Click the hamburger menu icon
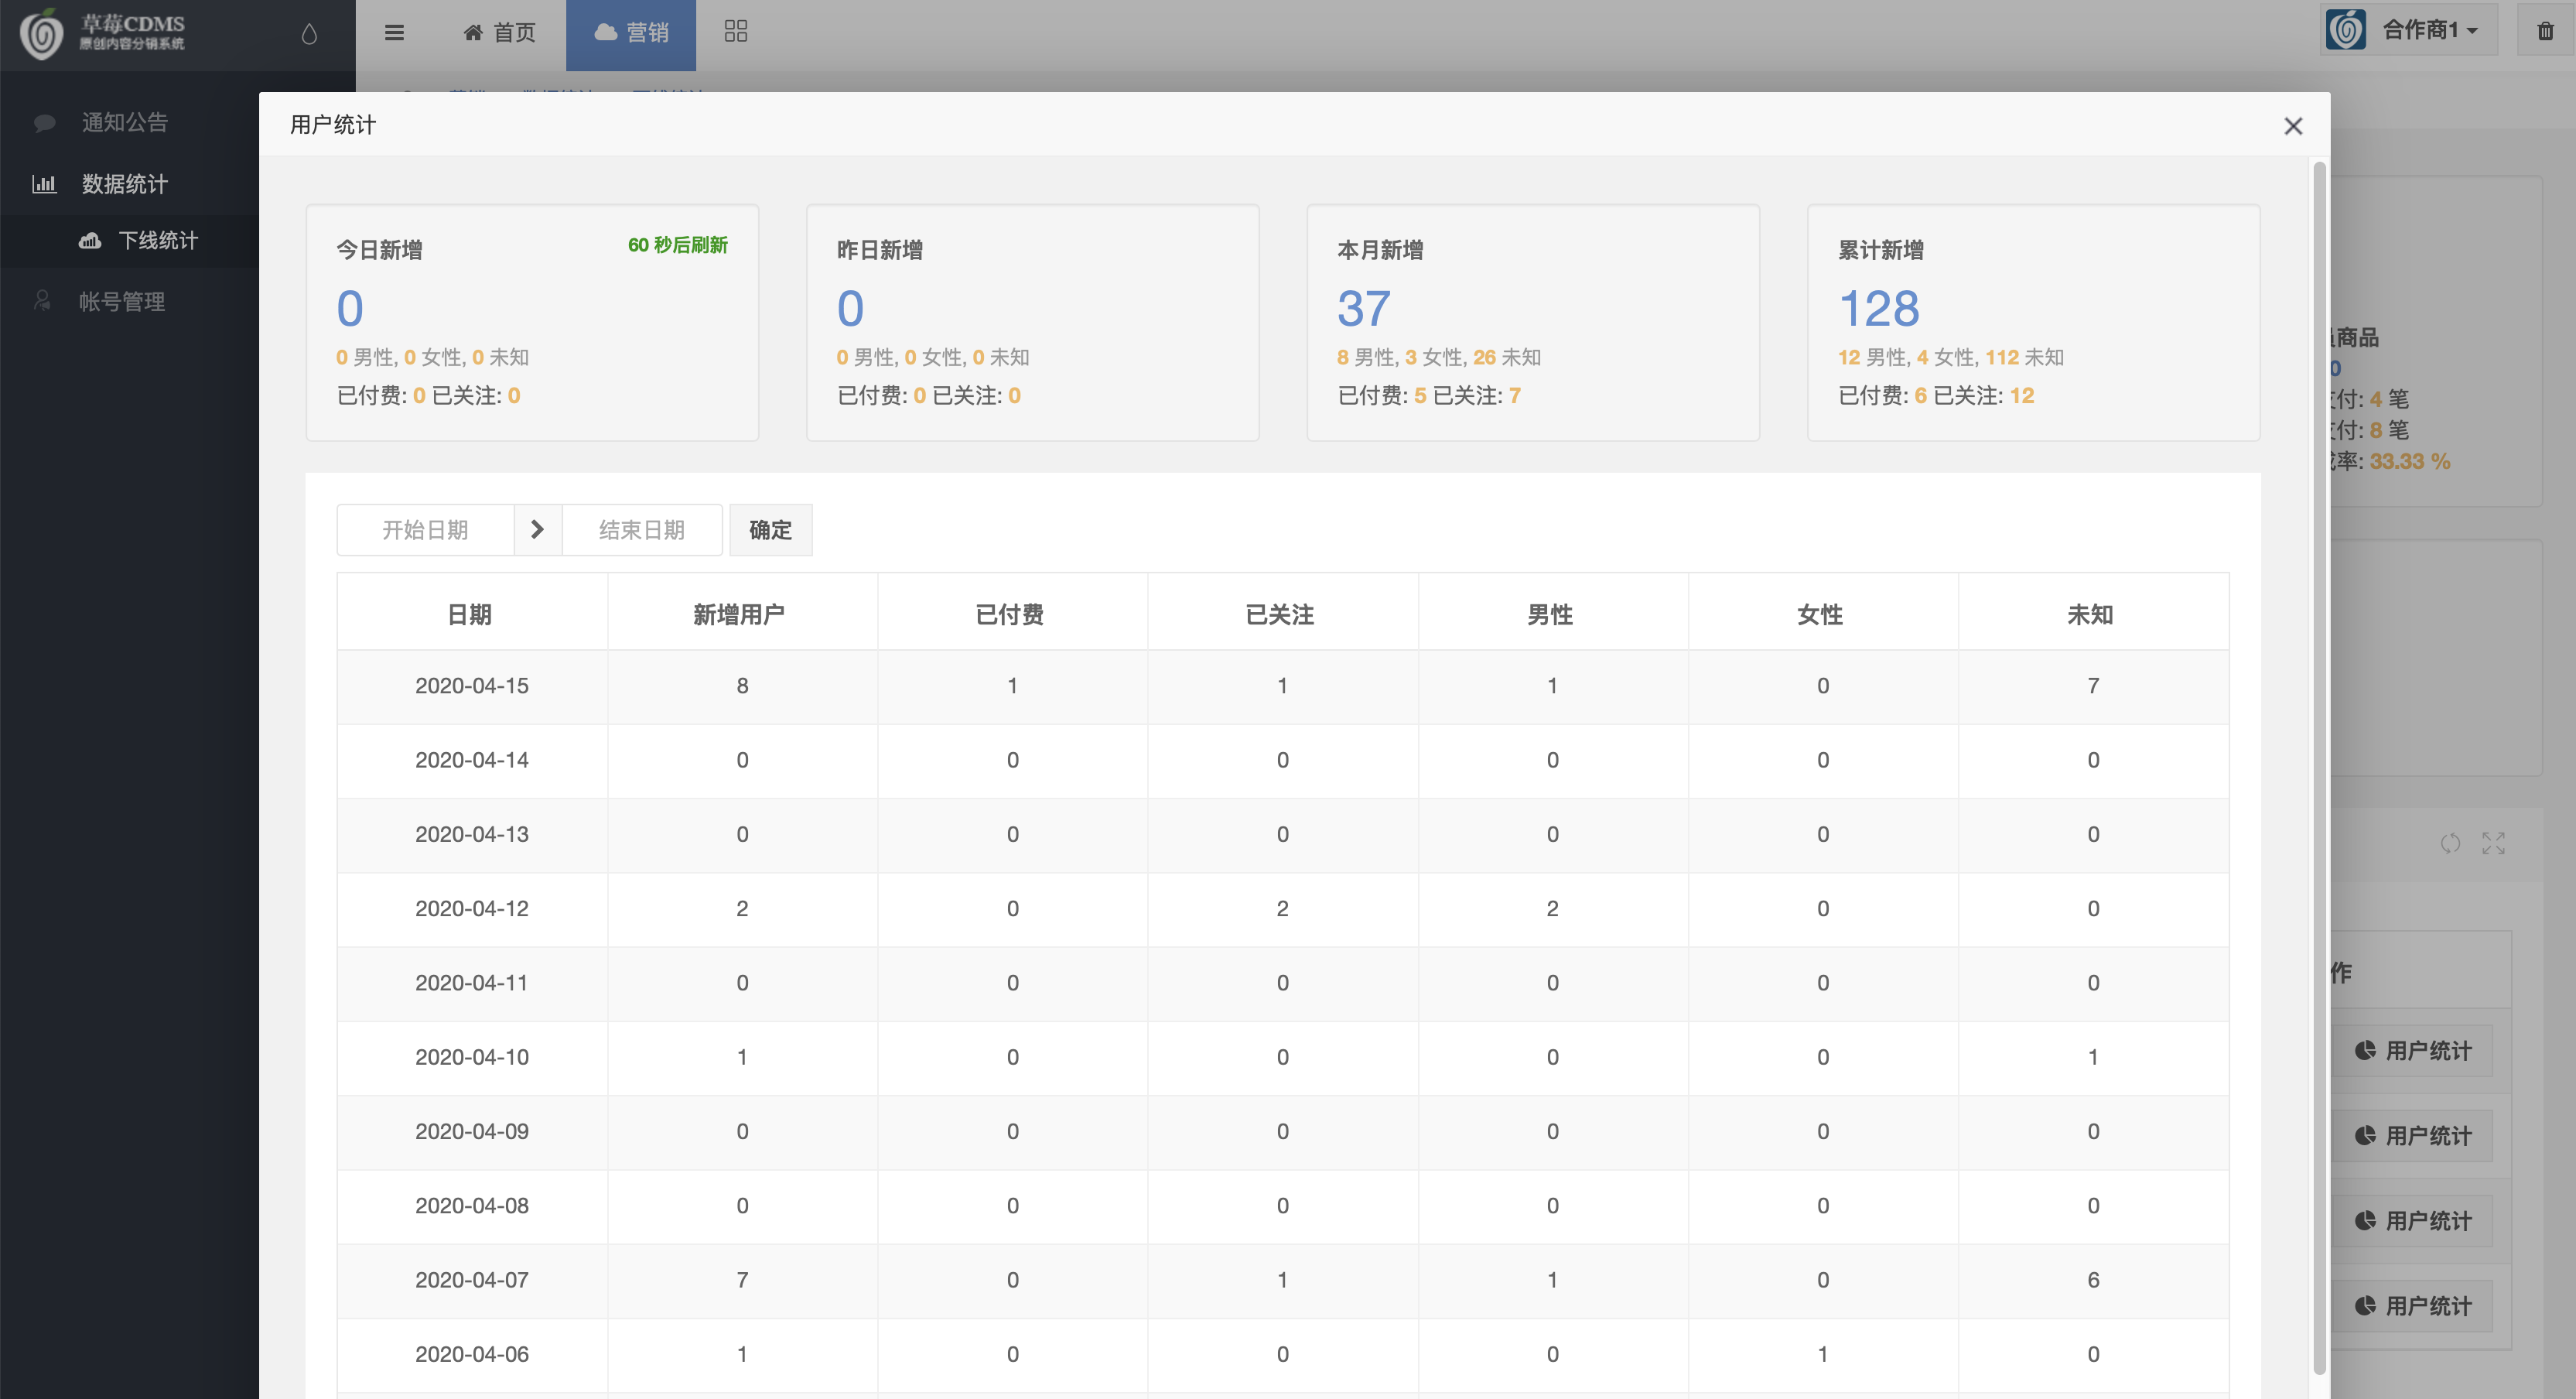 pyautogui.click(x=394, y=33)
